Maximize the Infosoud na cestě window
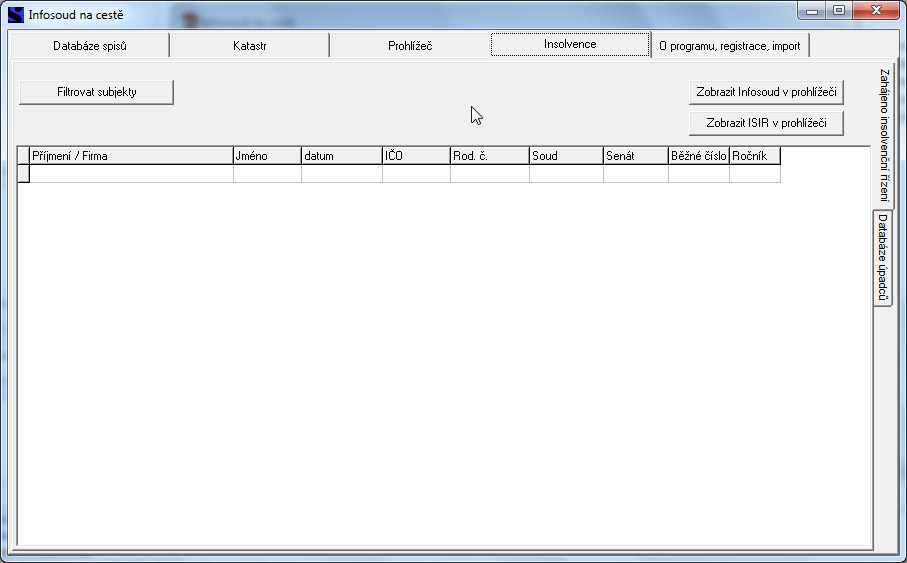Viewport: 907px width, 563px height. click(839, 10)
